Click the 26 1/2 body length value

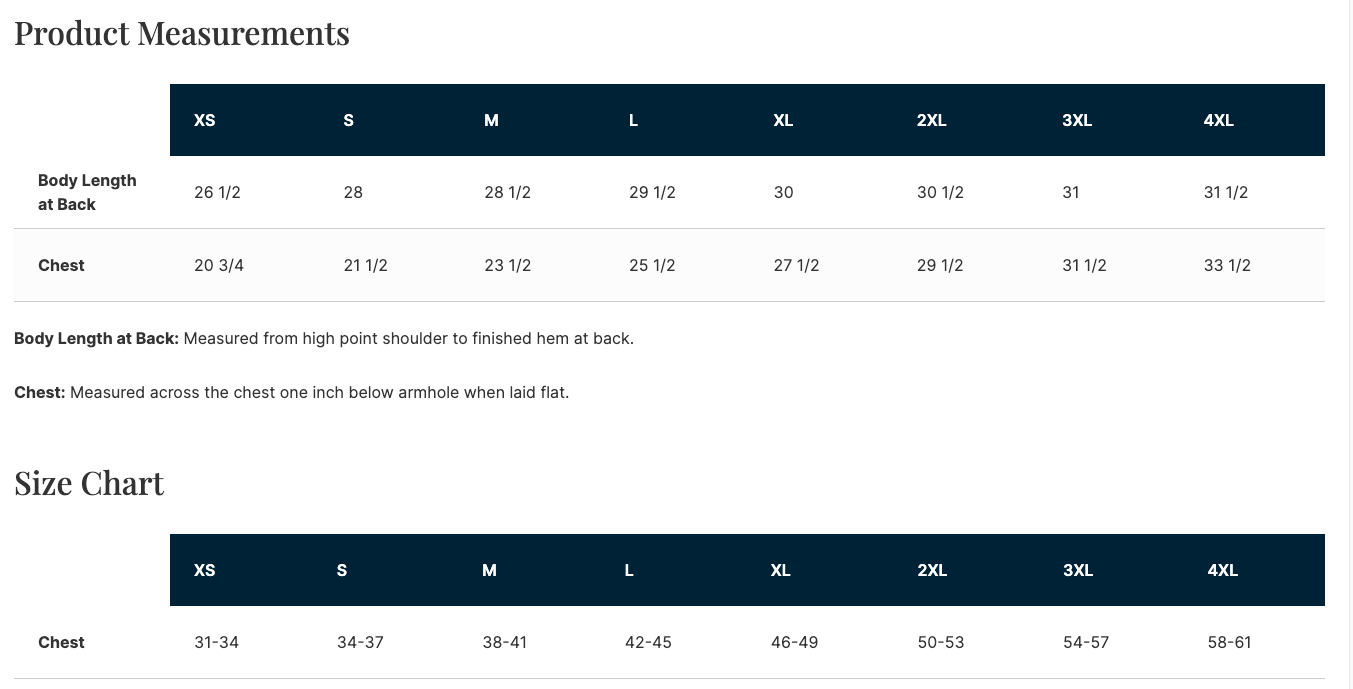coord(217,192)
